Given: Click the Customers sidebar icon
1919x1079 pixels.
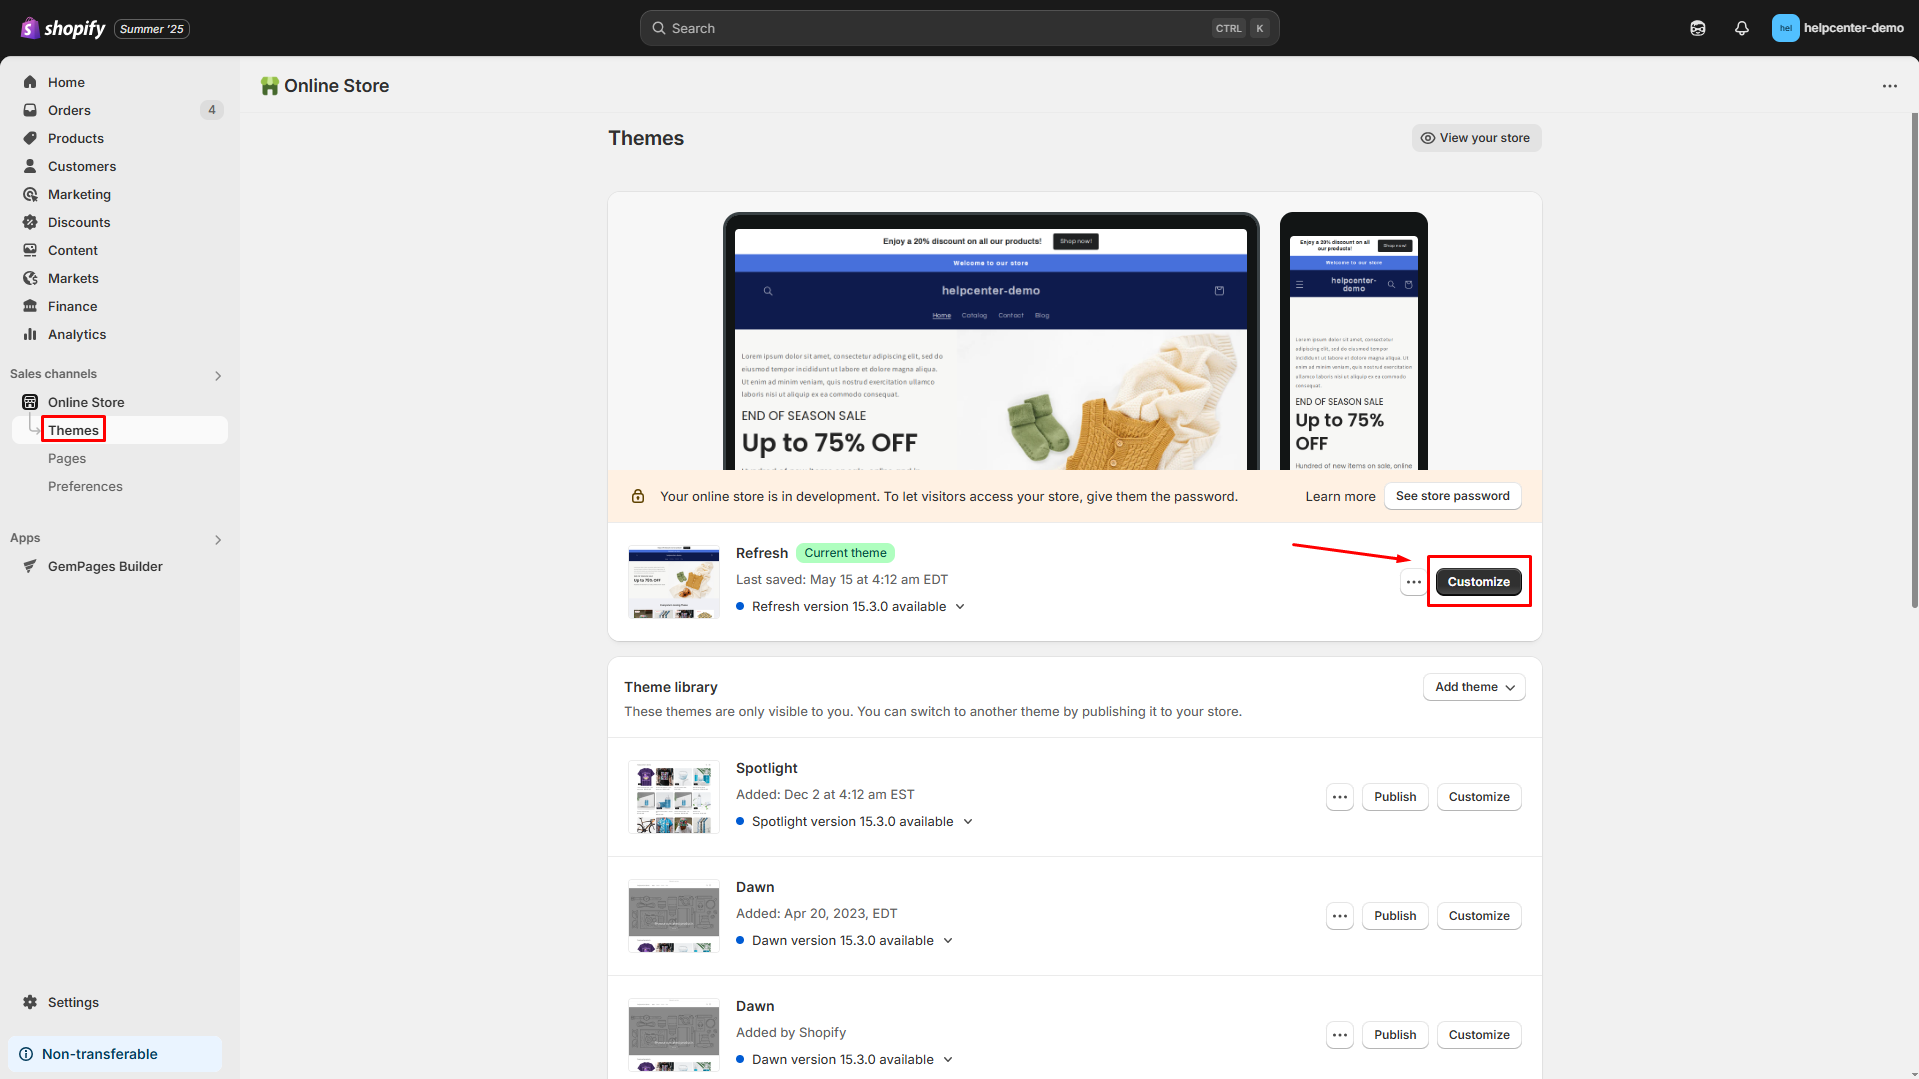Looking at the screenshot, I should (x=30, y=166).
